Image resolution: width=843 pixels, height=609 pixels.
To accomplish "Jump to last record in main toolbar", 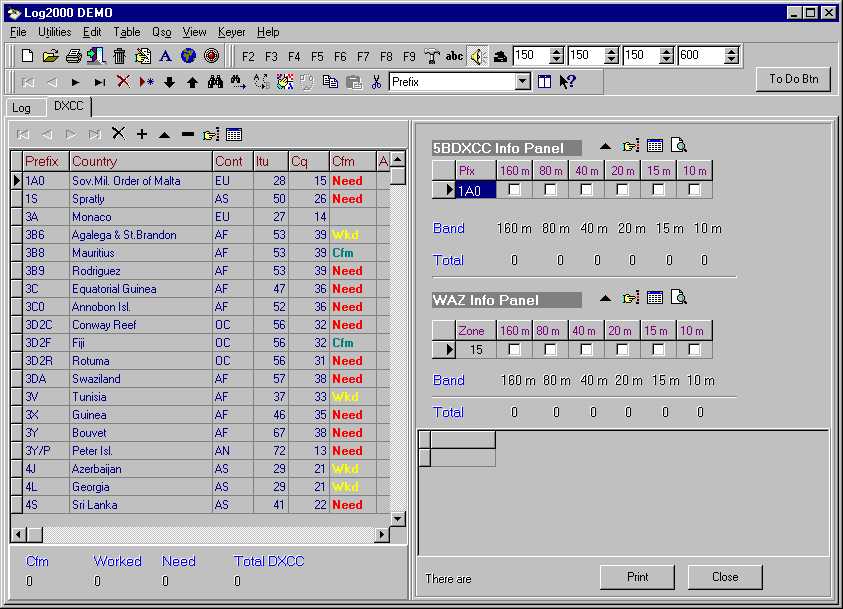I will click(99, 82).
